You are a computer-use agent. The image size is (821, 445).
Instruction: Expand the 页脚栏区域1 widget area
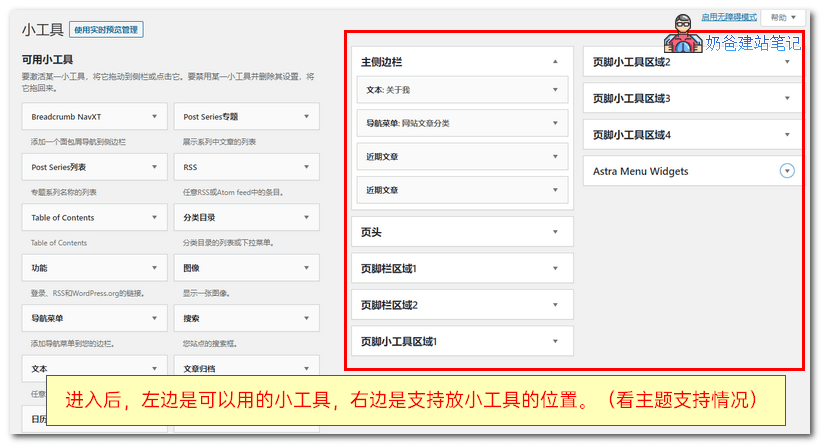(x=462, y=269)
